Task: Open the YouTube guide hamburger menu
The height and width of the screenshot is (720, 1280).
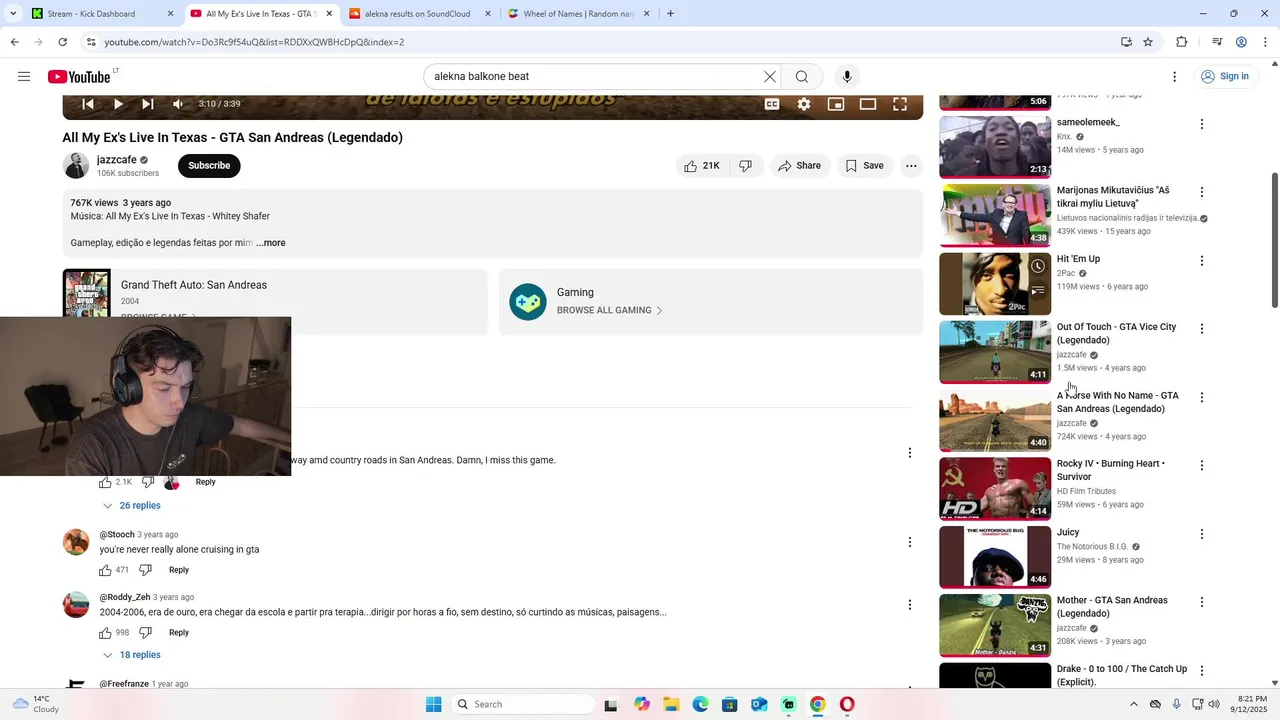Action: click(x=24, y=77)
